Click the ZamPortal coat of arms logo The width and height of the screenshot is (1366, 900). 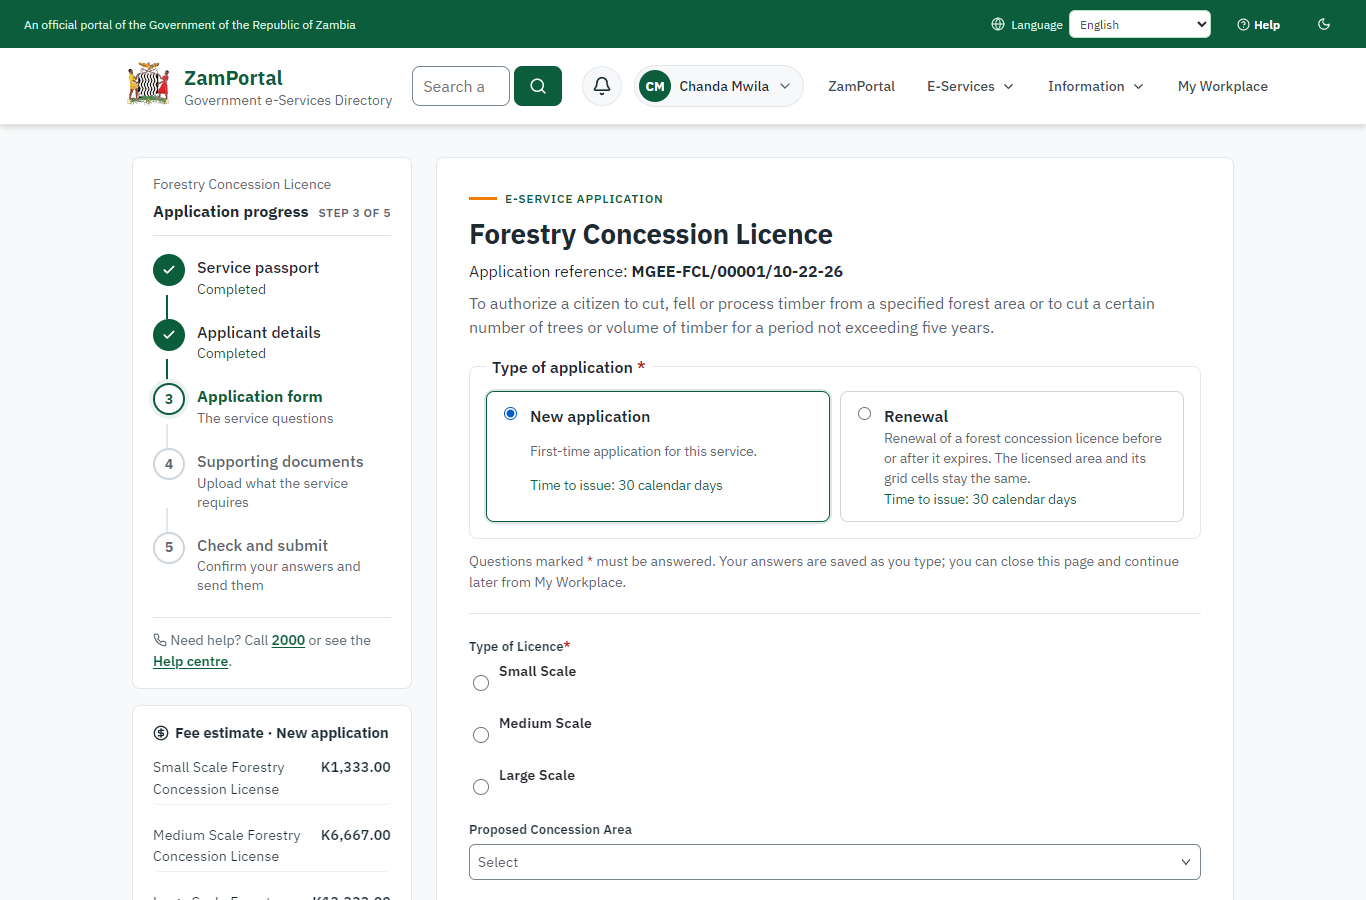(x=148, y=85)
